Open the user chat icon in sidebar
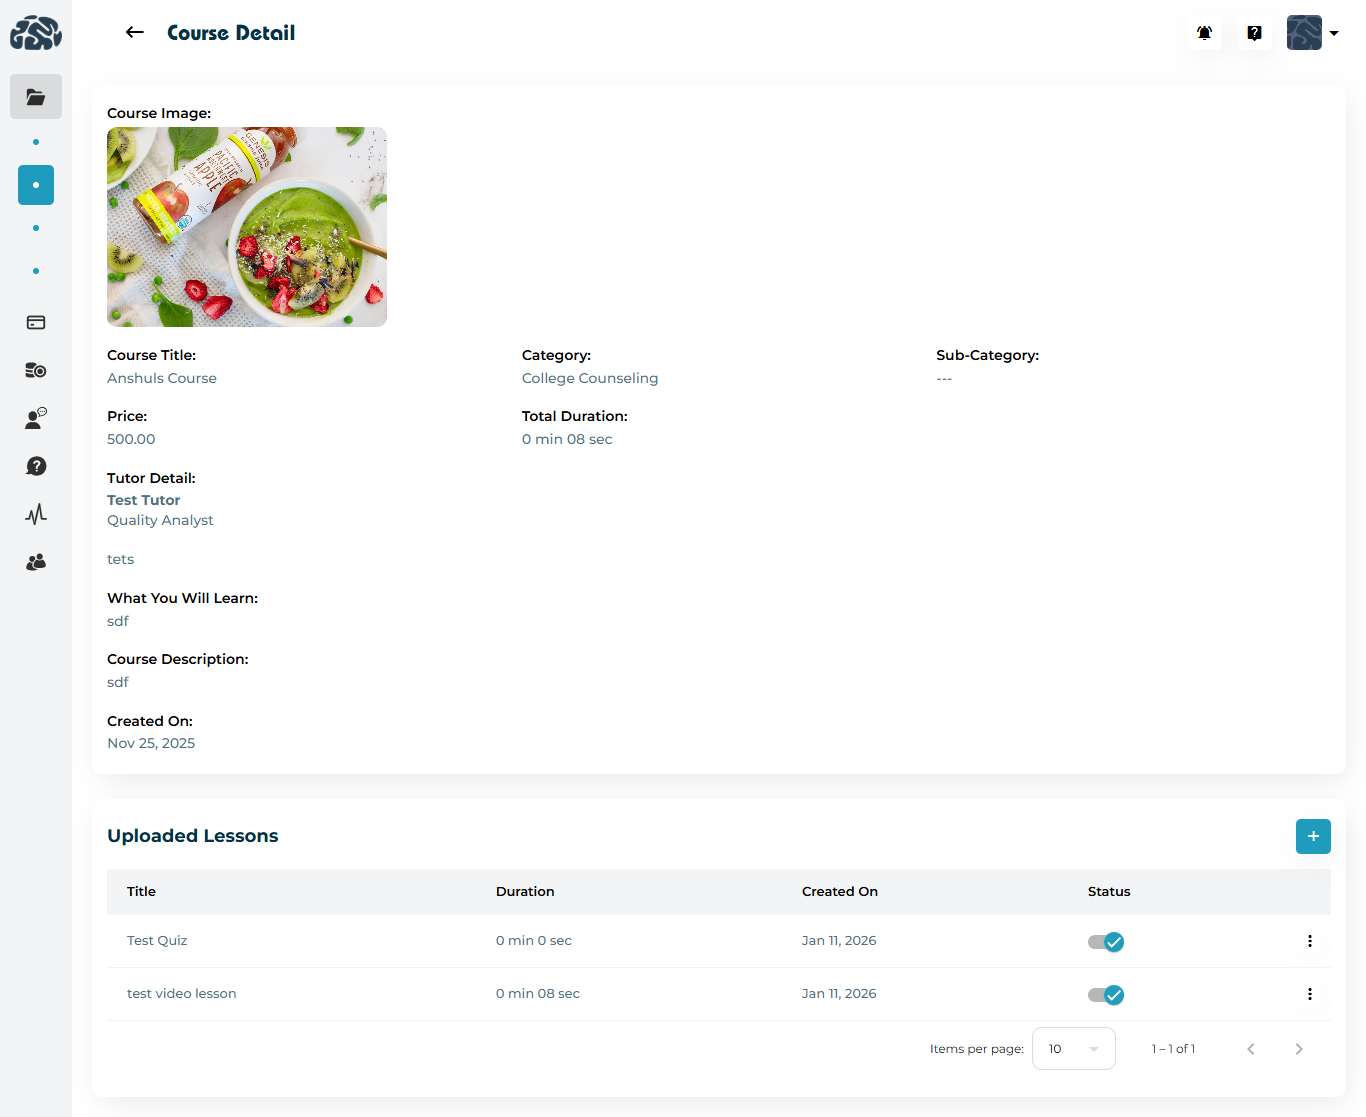Image resolution: width=1366 pixels, height=1117 pixels. point(36,418)
